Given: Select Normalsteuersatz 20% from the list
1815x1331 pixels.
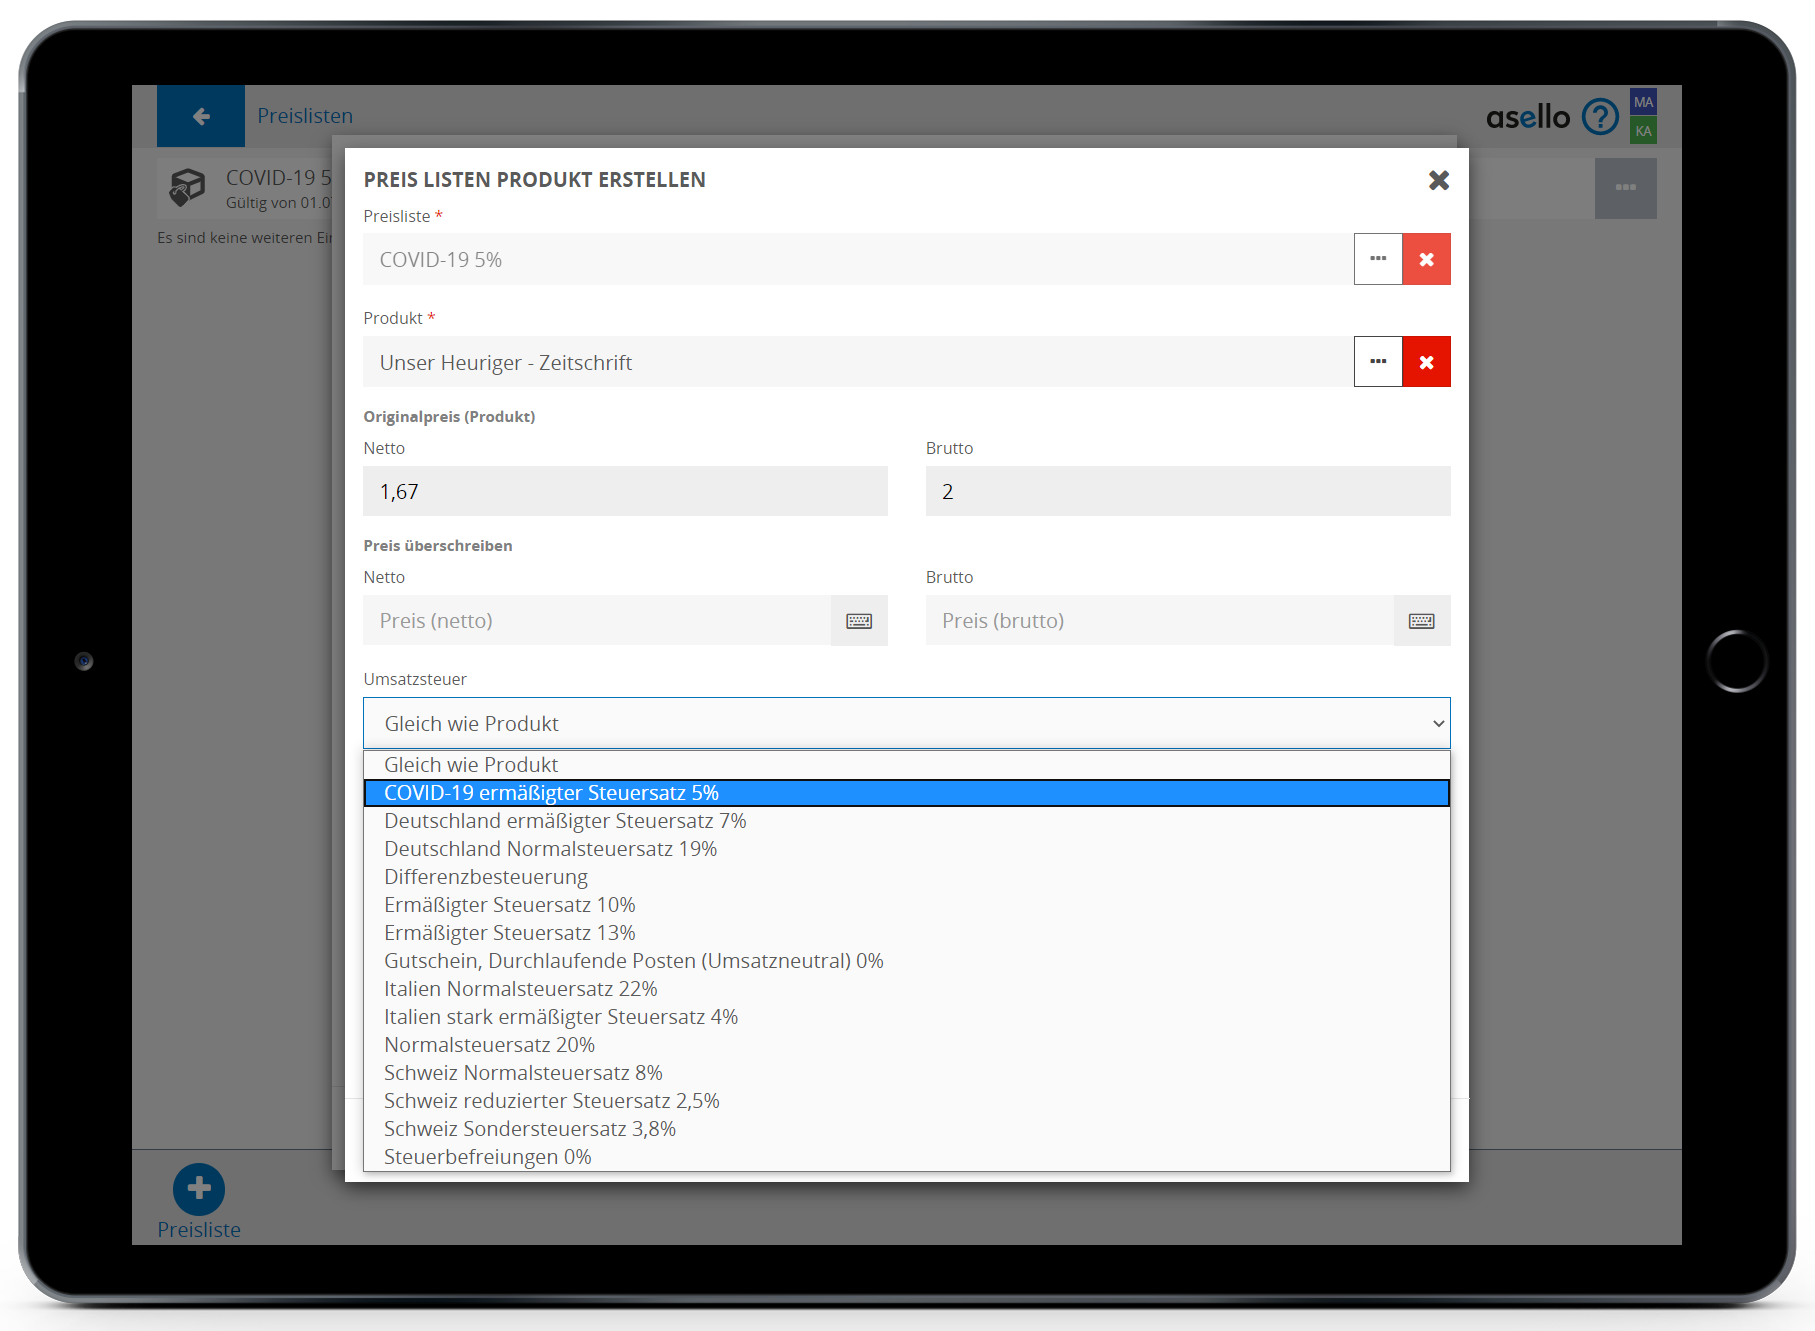Looking at the screenshot, I should (x=489, y=1045).
